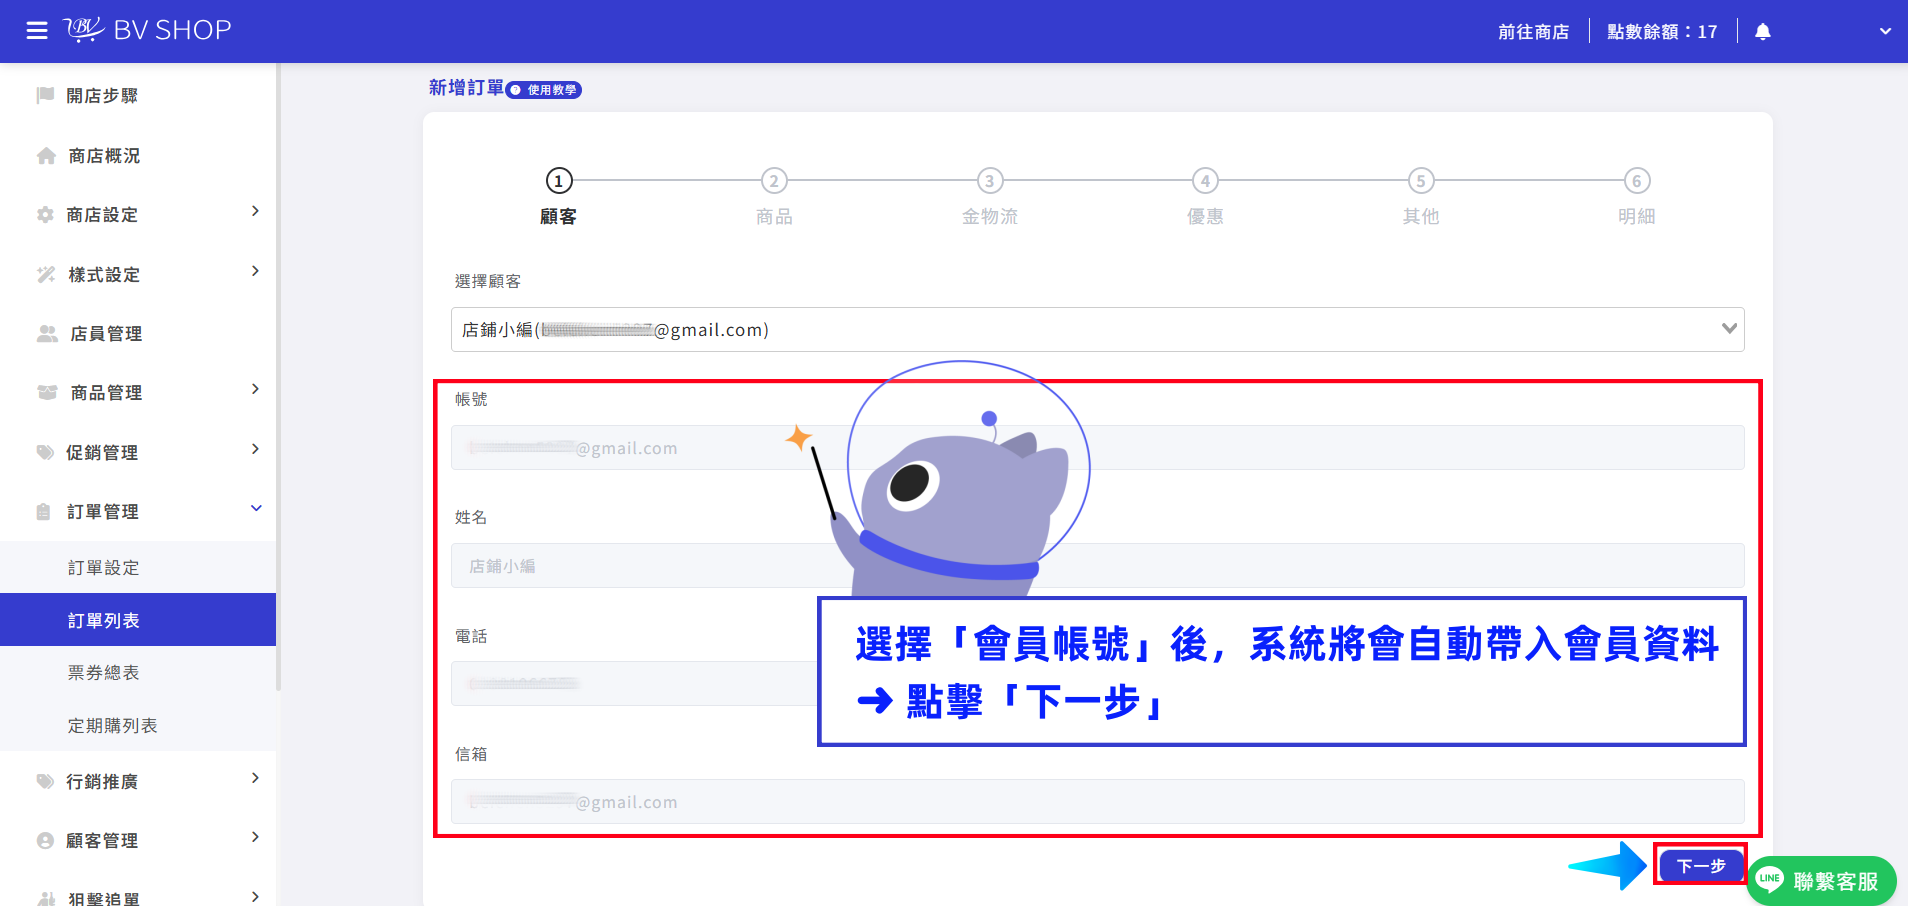Click the 開店步驟 flag icon
Viewport: 1908px width, 906px height.
pos(45,95)
